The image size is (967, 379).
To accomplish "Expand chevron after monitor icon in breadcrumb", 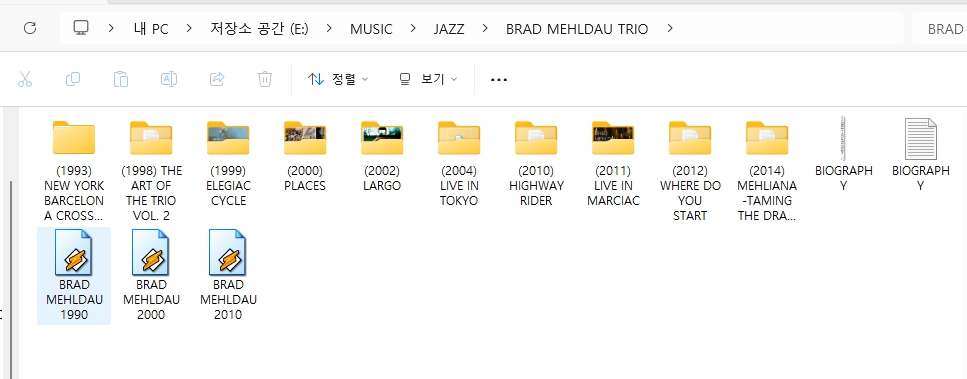I will tap(111, 28).
